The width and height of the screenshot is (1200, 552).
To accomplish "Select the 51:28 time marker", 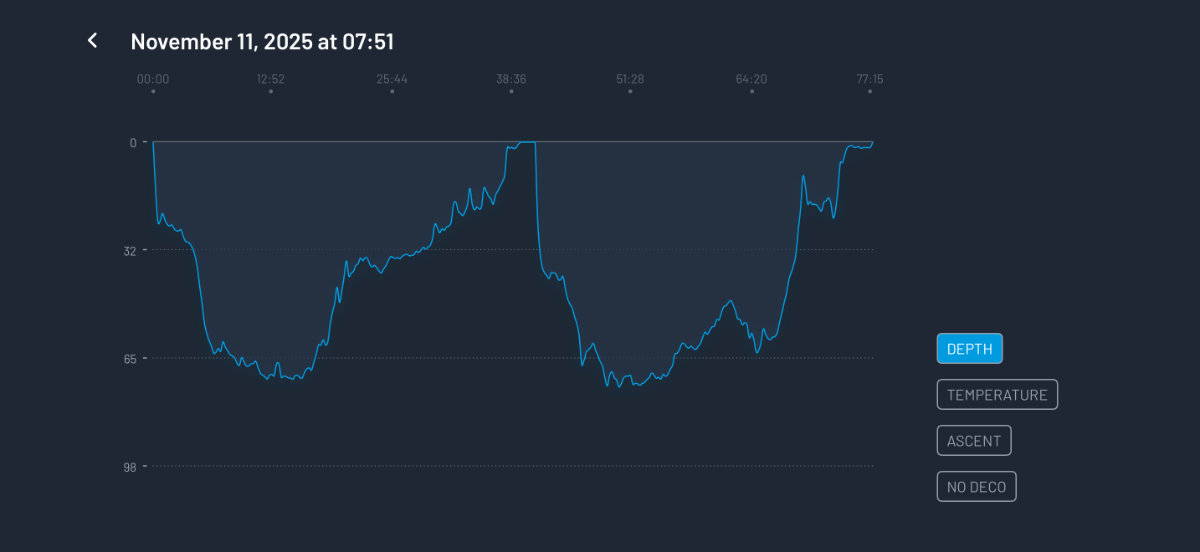I will [x=630, y=80].
